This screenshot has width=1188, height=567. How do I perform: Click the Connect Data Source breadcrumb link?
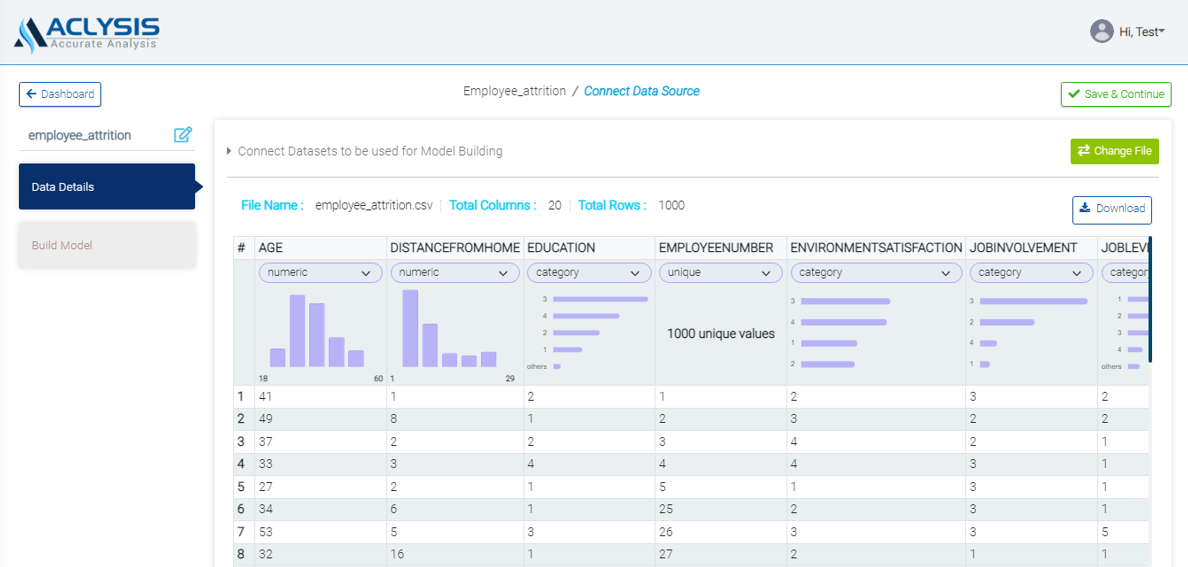[x=641, y=91]
